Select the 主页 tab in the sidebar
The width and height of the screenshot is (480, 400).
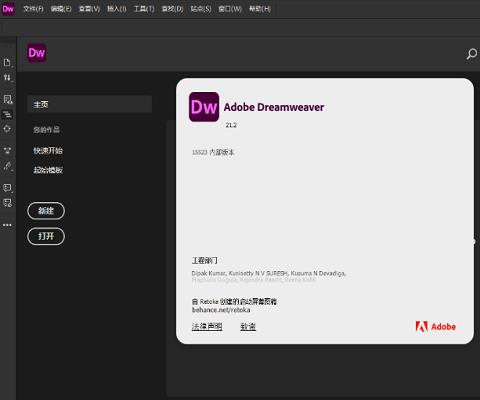pyautogui.click(x=90, y=104)
